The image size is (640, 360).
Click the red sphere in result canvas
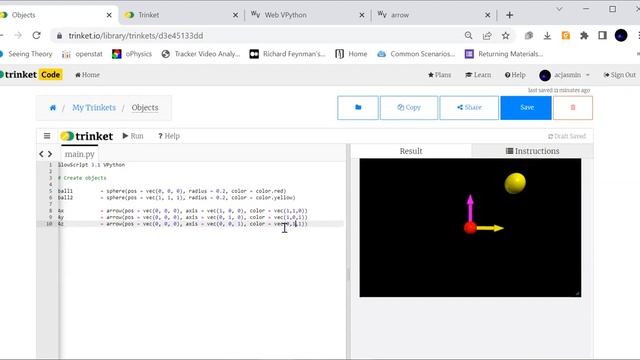tap(470, 228)
